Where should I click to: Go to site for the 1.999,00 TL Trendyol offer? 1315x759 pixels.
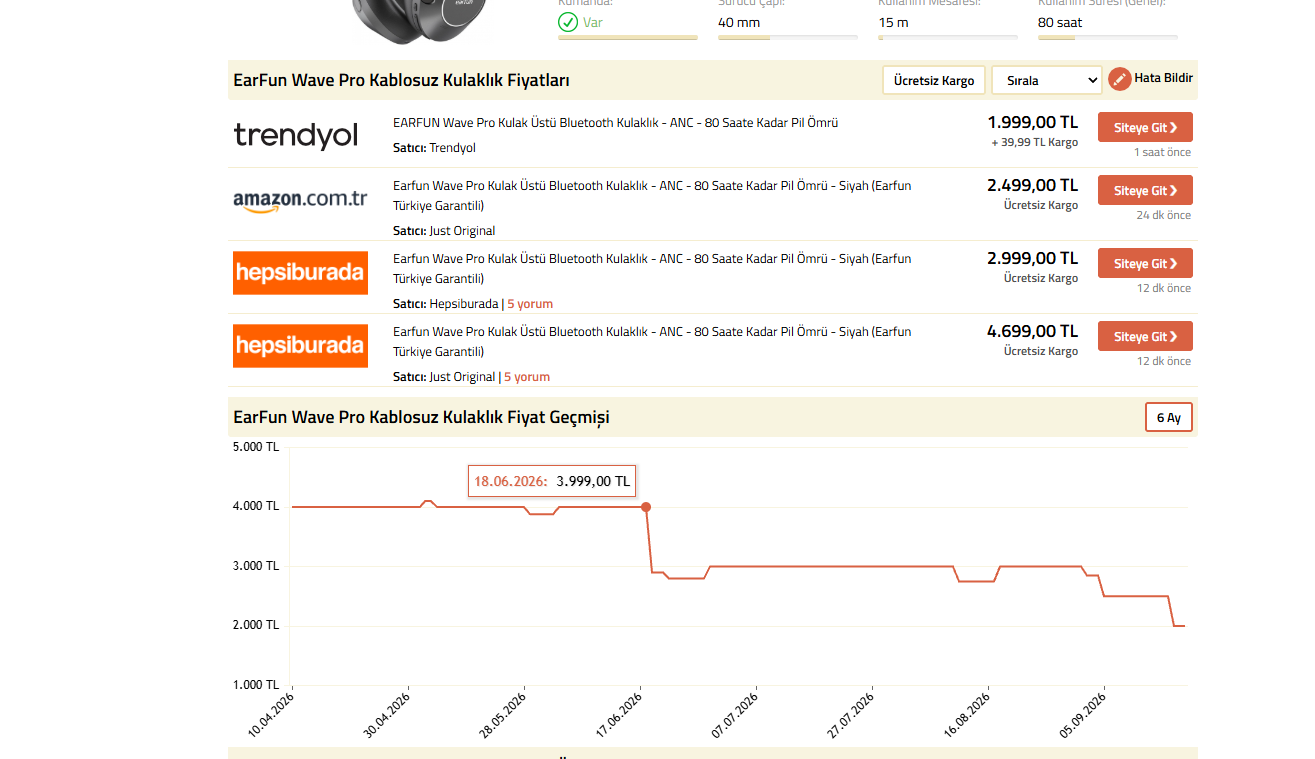[1145, 127]
